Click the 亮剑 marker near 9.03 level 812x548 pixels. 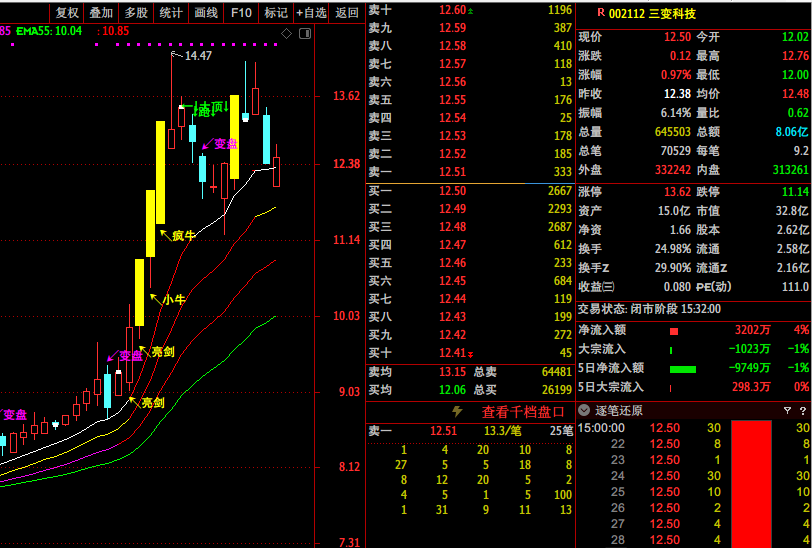click(x=153, y=403)
